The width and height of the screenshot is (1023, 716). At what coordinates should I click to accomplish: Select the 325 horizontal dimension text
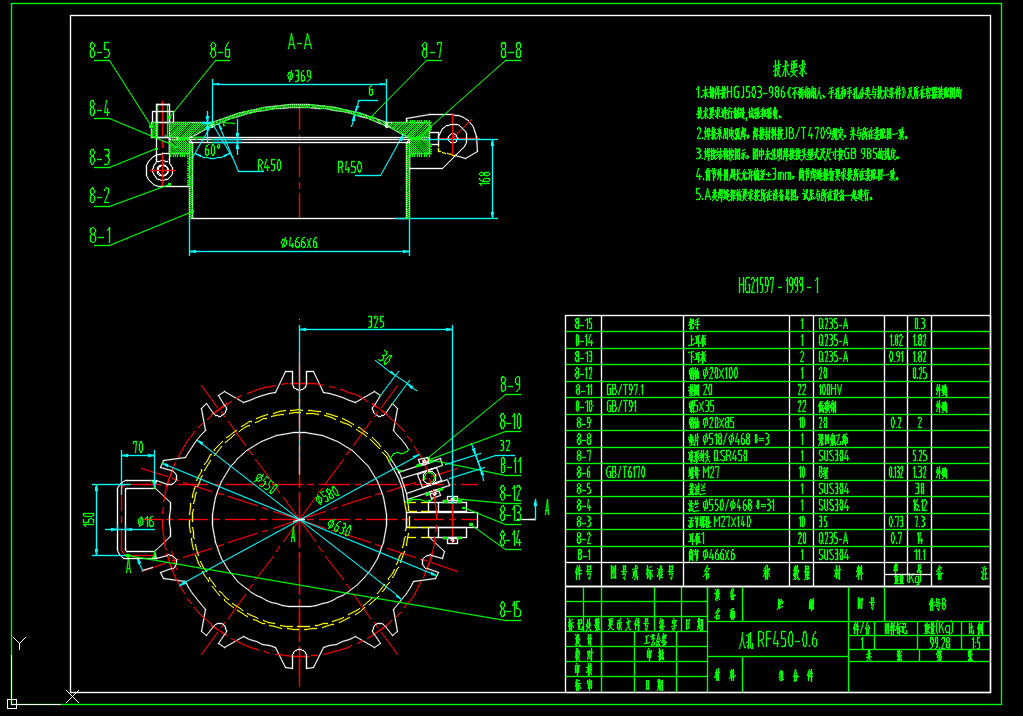[x=375, y=322]
